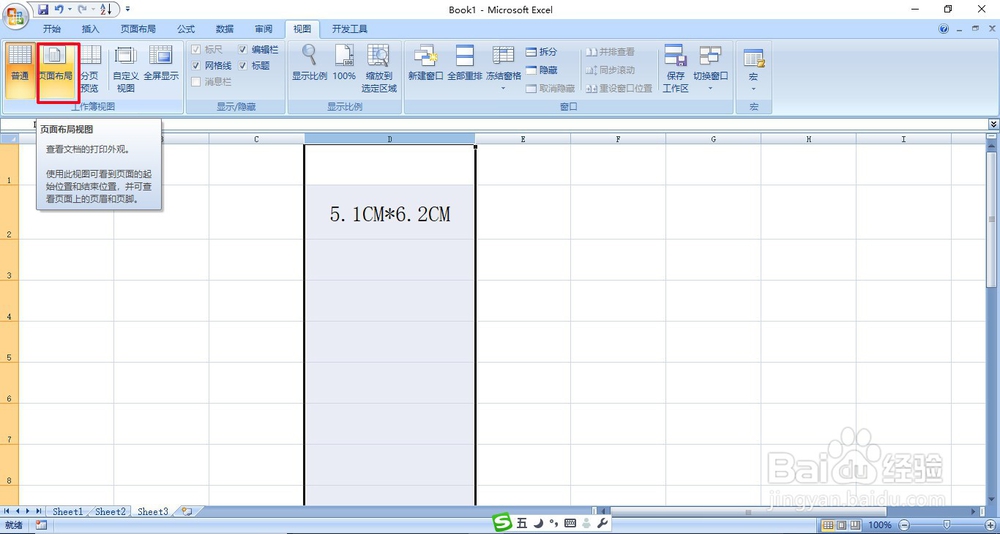Save Workspace (保存工作区)
The image size is (1000, 534).
675,70
